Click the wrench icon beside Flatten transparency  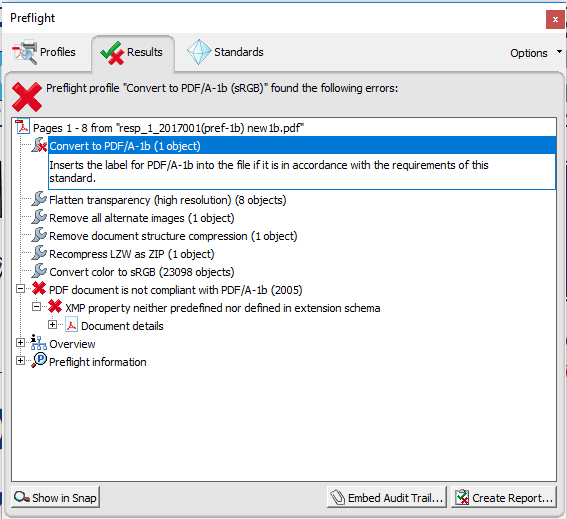39,199
